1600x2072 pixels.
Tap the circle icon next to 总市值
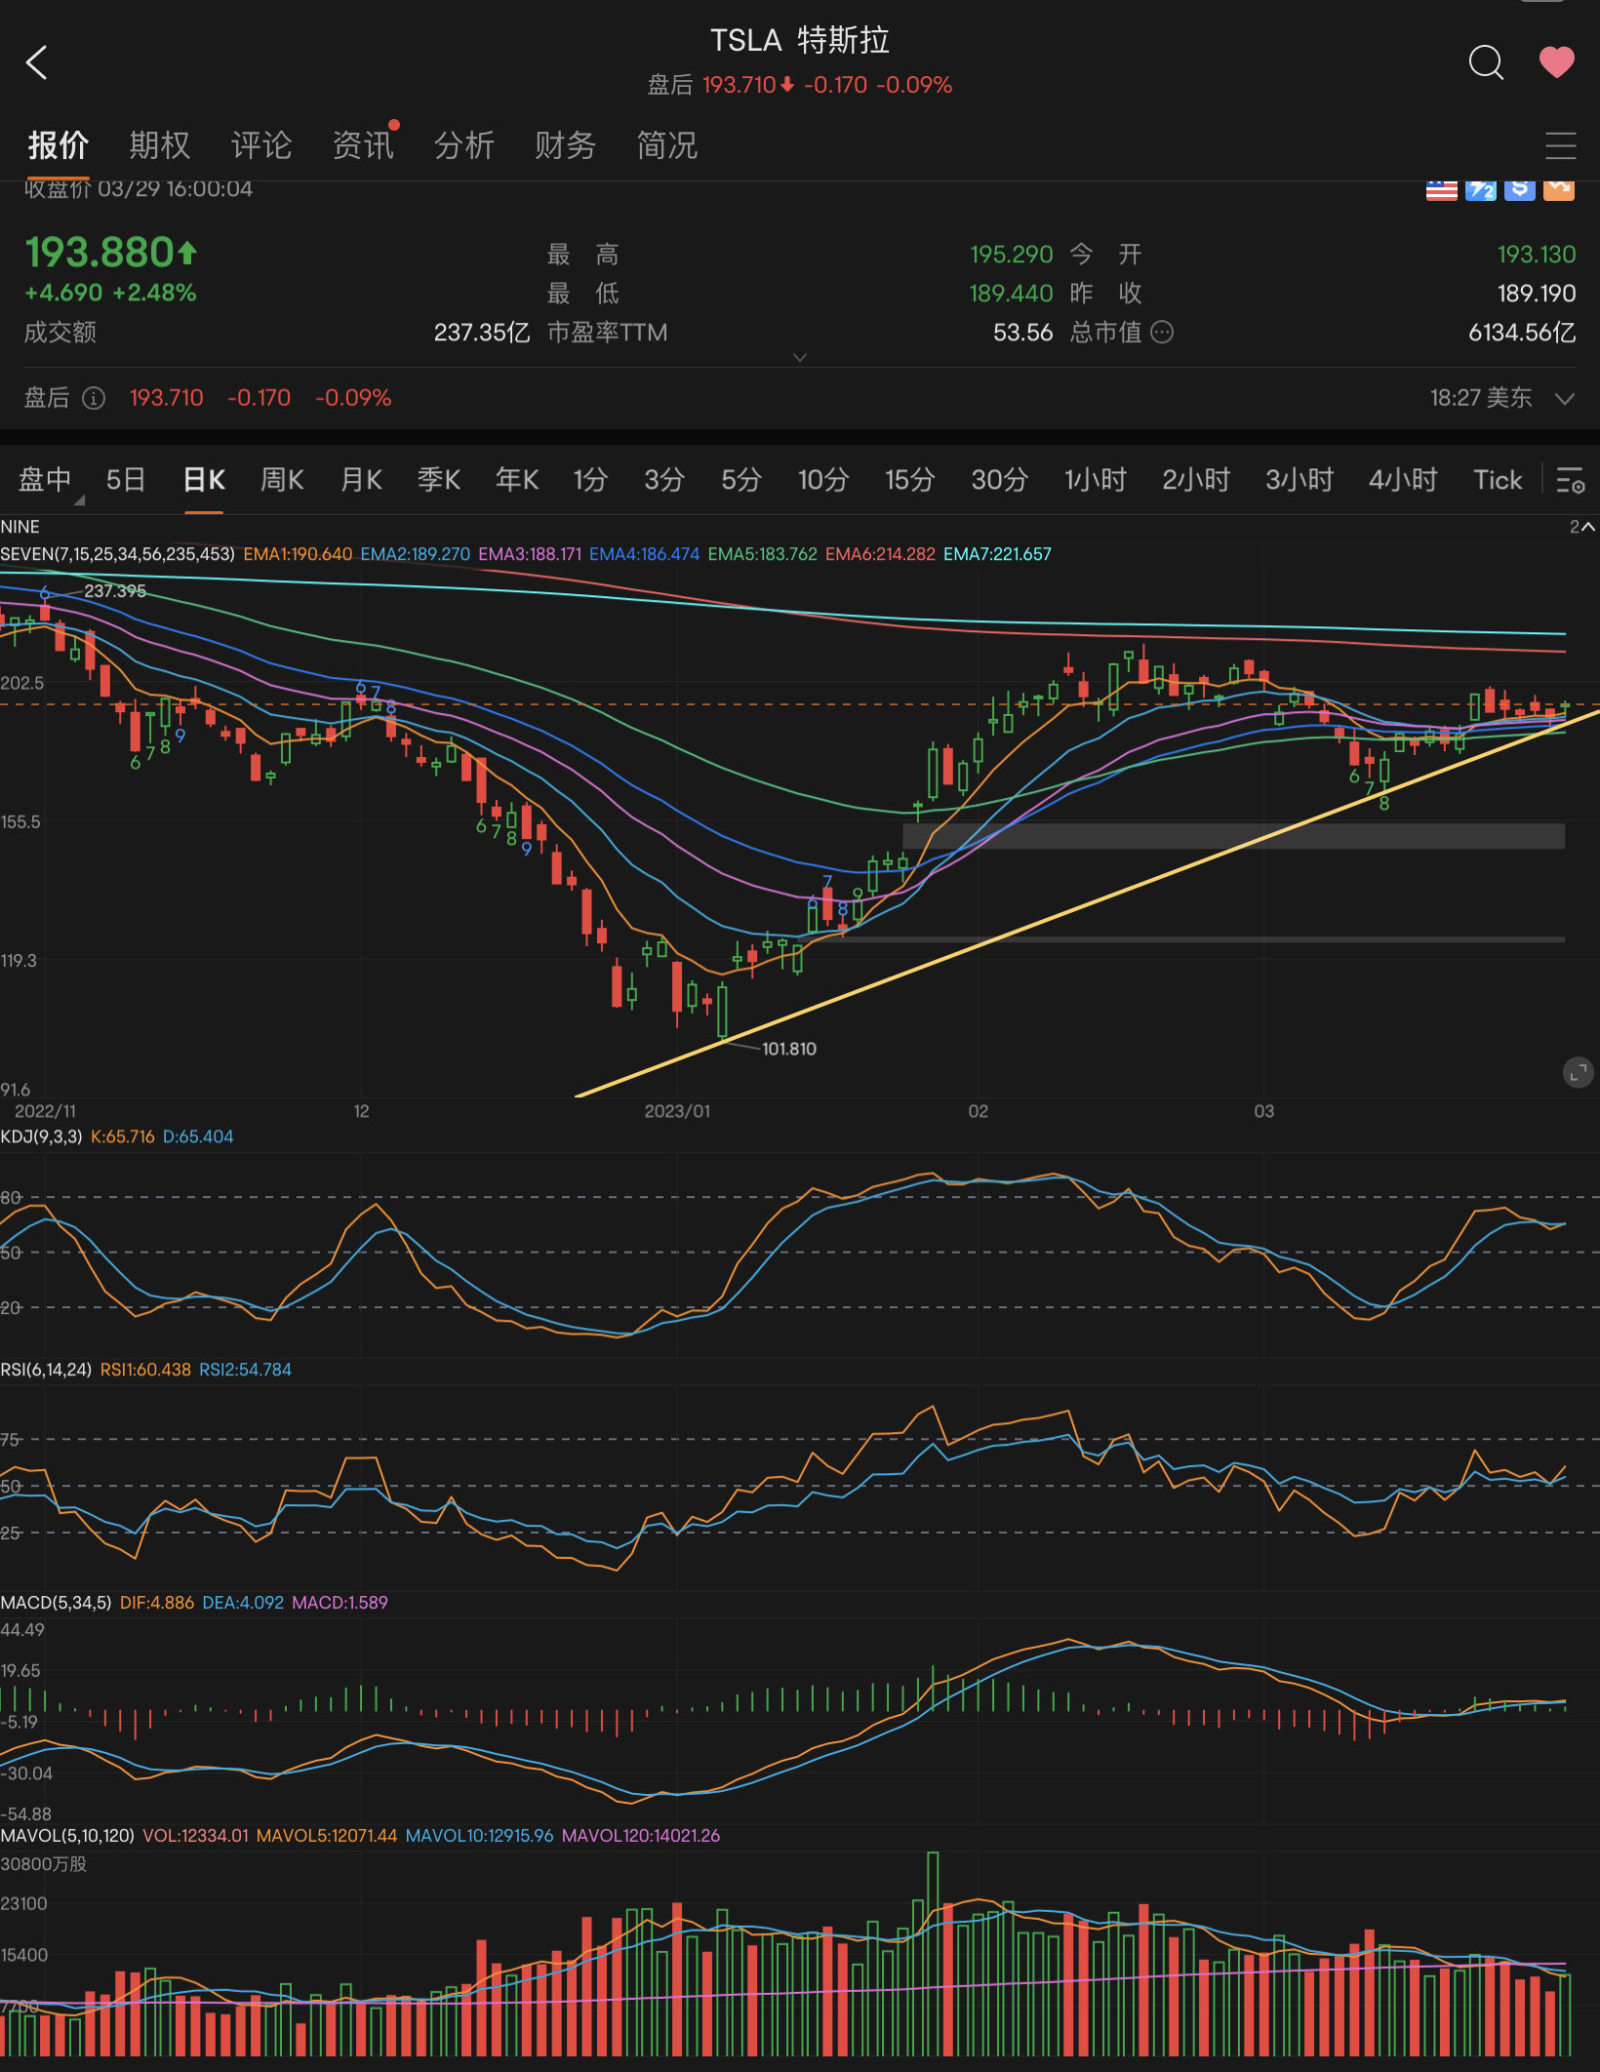[x=1162, y=332]
